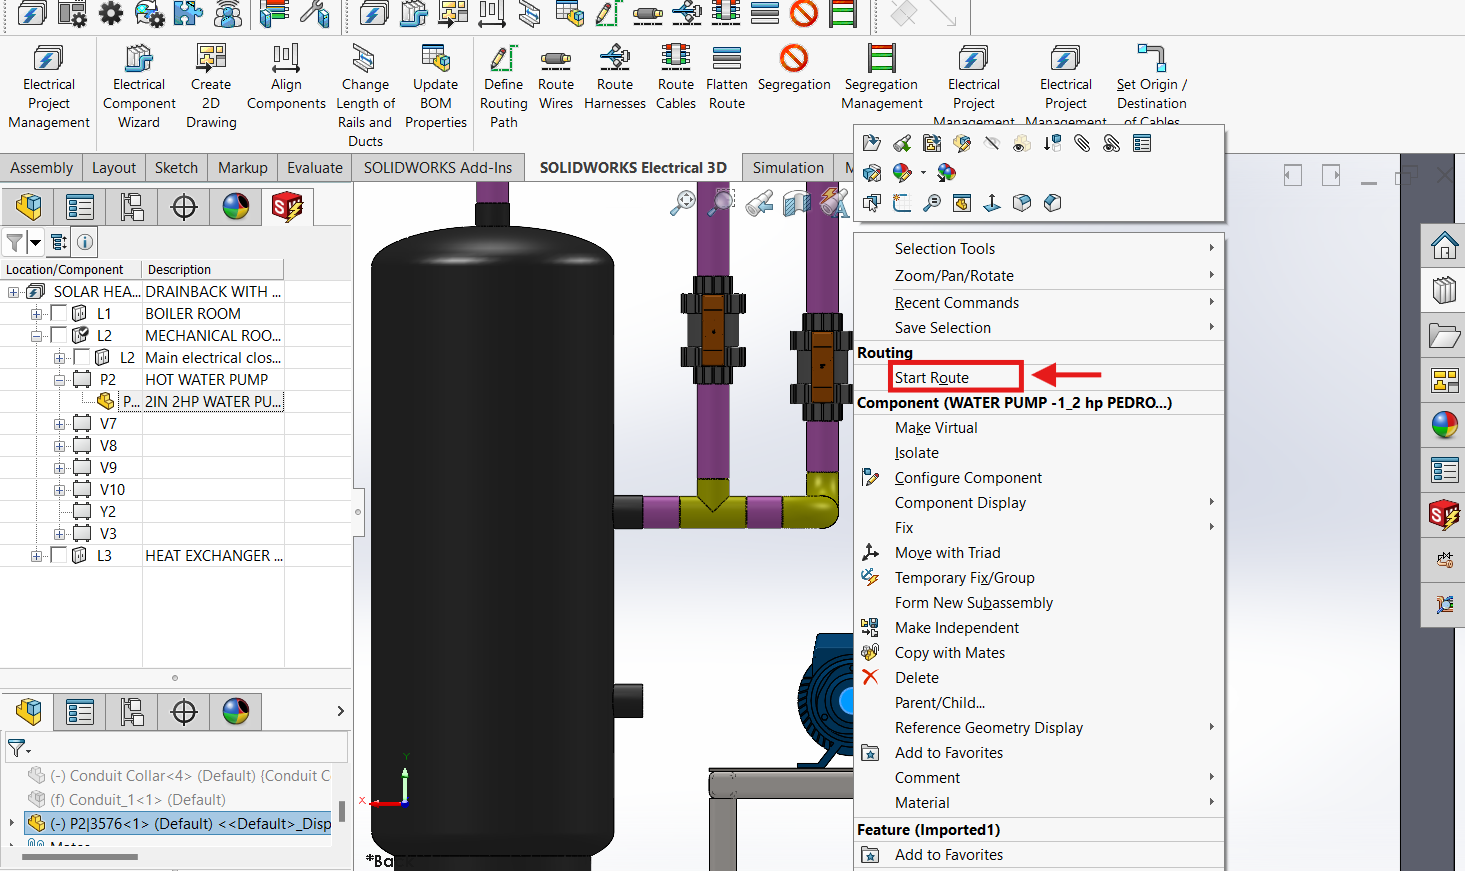
Task: Expand the V10 tree node
Action: coord(60,490)
